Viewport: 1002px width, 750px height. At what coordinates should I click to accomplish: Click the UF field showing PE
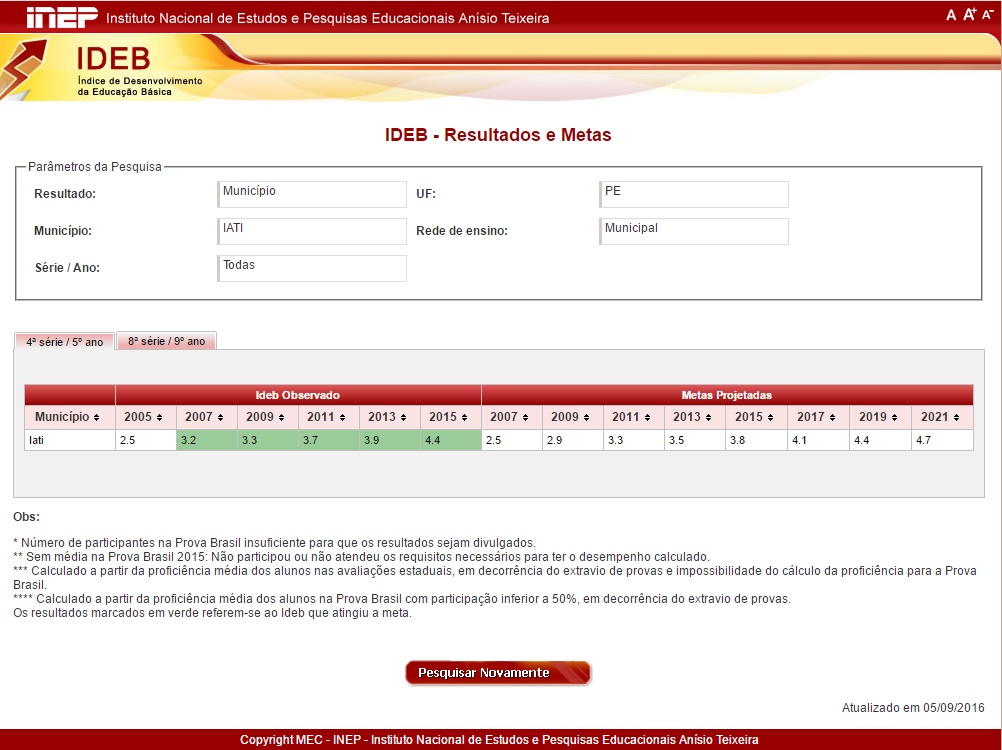[694, 194]
